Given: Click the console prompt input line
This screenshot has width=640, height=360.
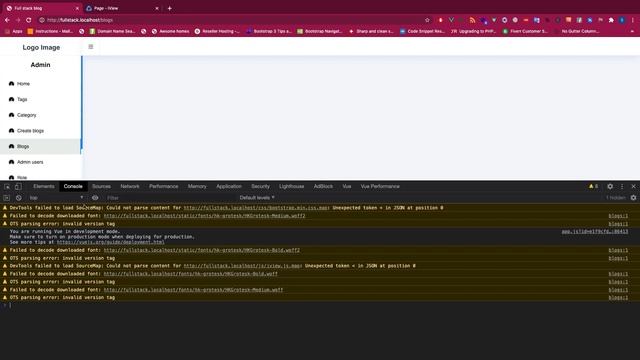Looking at the screenshot, I should tap(320, 305).
